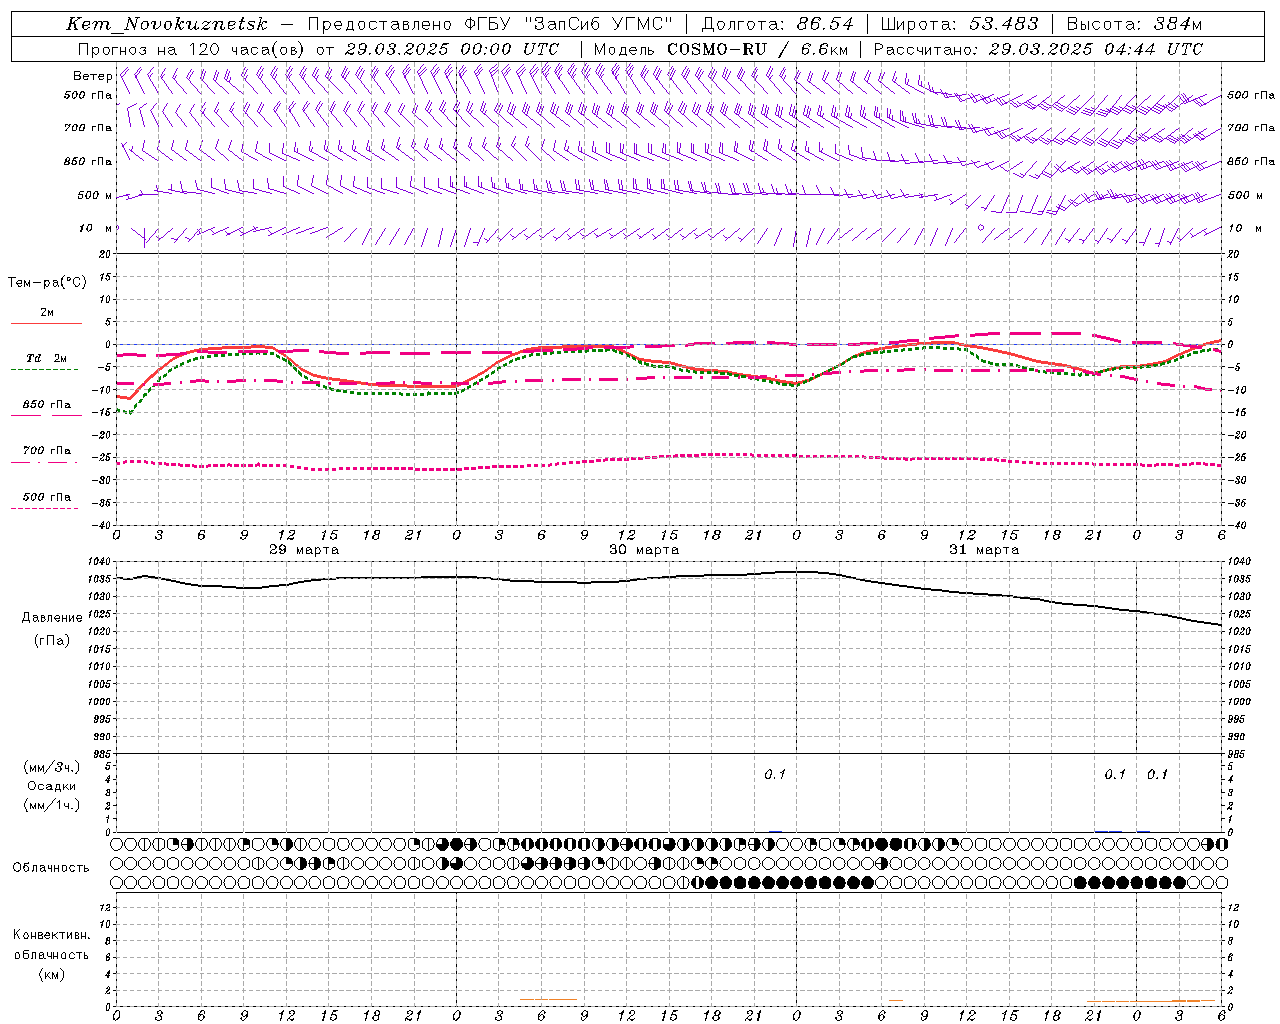Click the left 10 м wind level label
The height and width of the screenshot is (1024, 1280).
[96, 228]
